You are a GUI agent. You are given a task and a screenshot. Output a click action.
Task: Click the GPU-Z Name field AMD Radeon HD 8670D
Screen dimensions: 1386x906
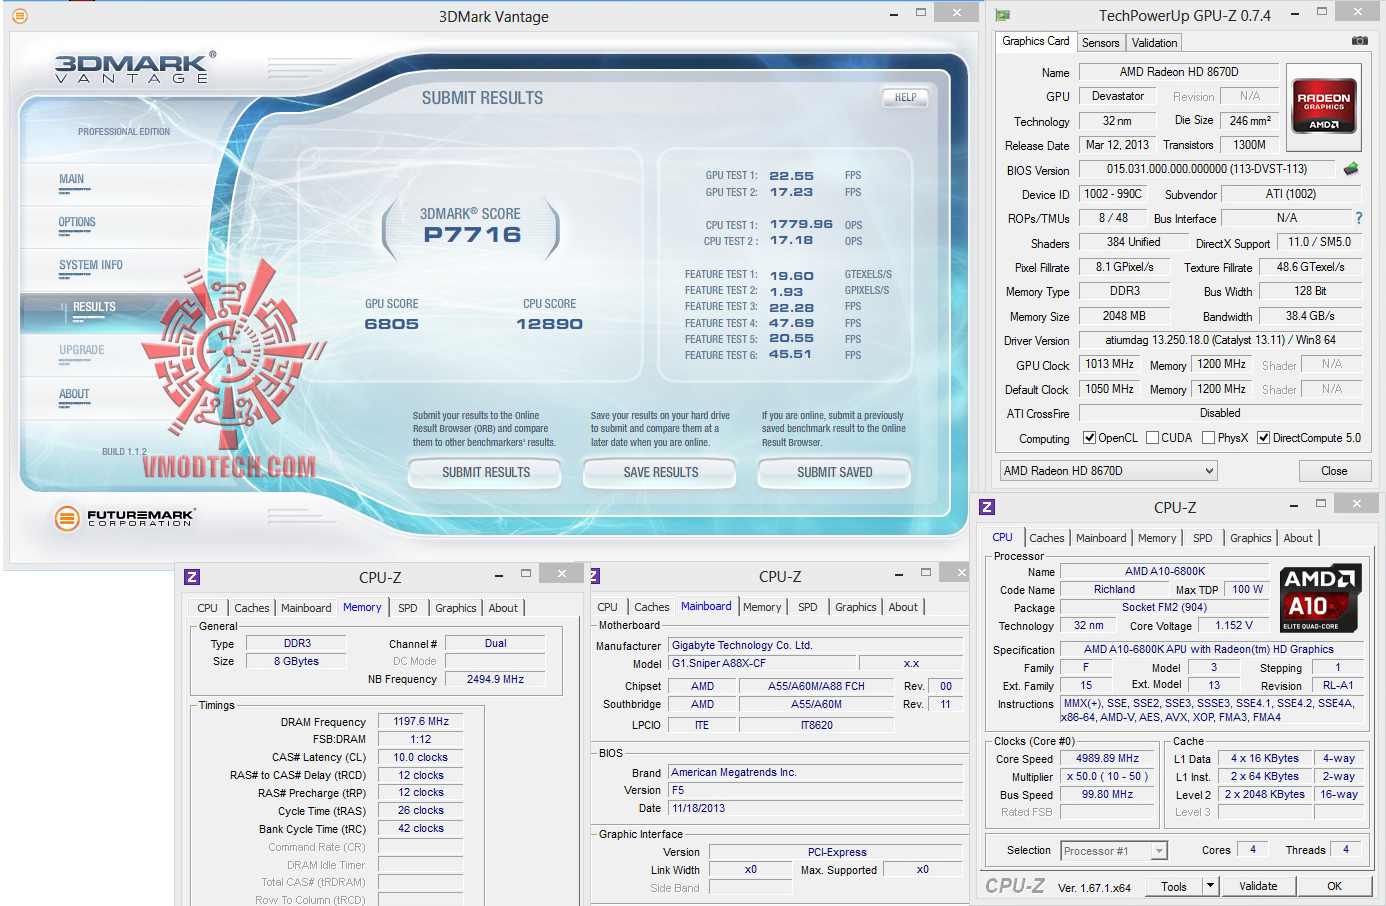coord(1179,72)
